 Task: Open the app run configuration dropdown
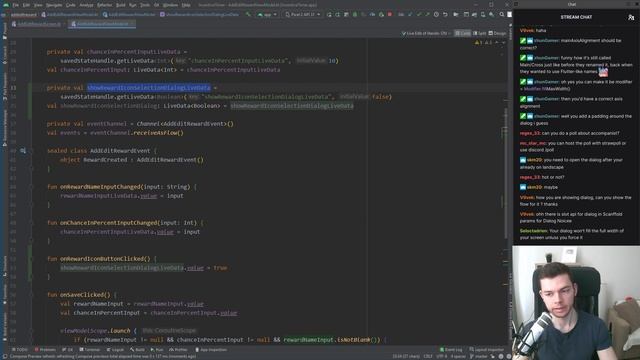click(267, 14)
